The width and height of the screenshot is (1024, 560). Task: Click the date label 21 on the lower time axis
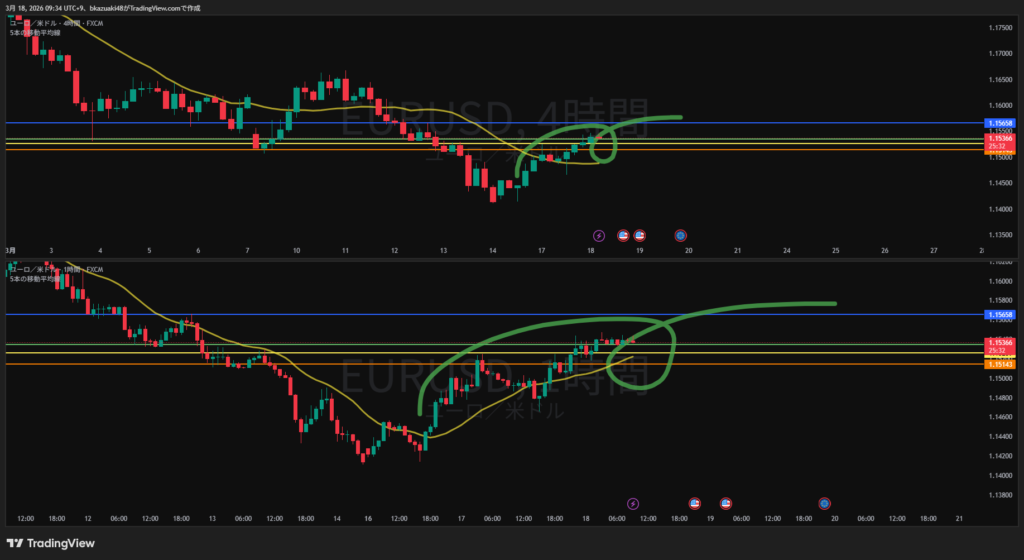coord(959,518)
